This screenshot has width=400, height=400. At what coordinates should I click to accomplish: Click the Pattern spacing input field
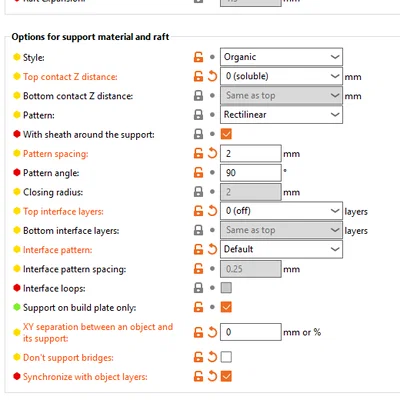click(251, 153)
